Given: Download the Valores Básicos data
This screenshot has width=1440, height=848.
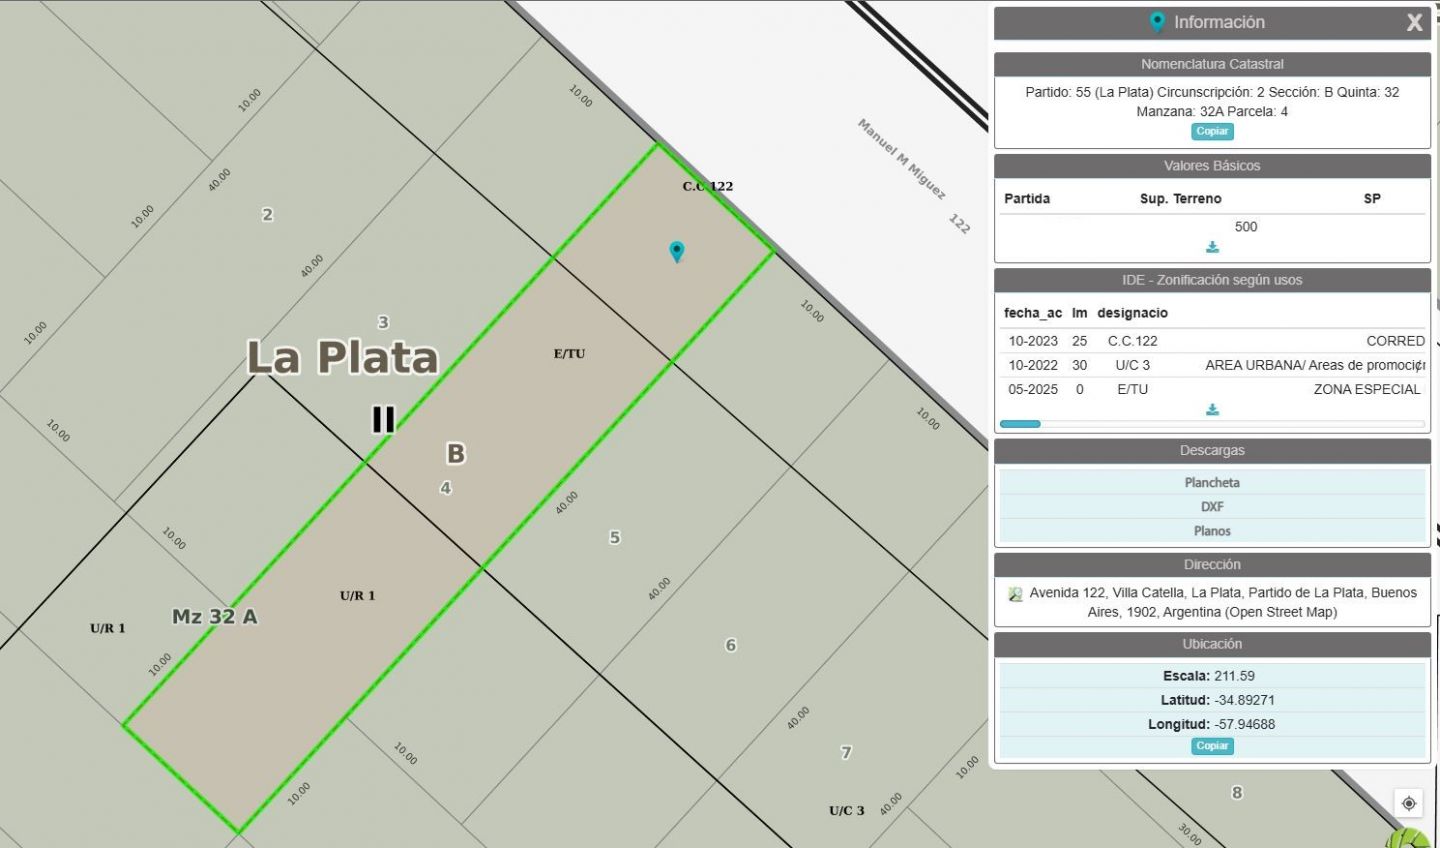Looking at the screenshot, I should tap(1212, 247).
